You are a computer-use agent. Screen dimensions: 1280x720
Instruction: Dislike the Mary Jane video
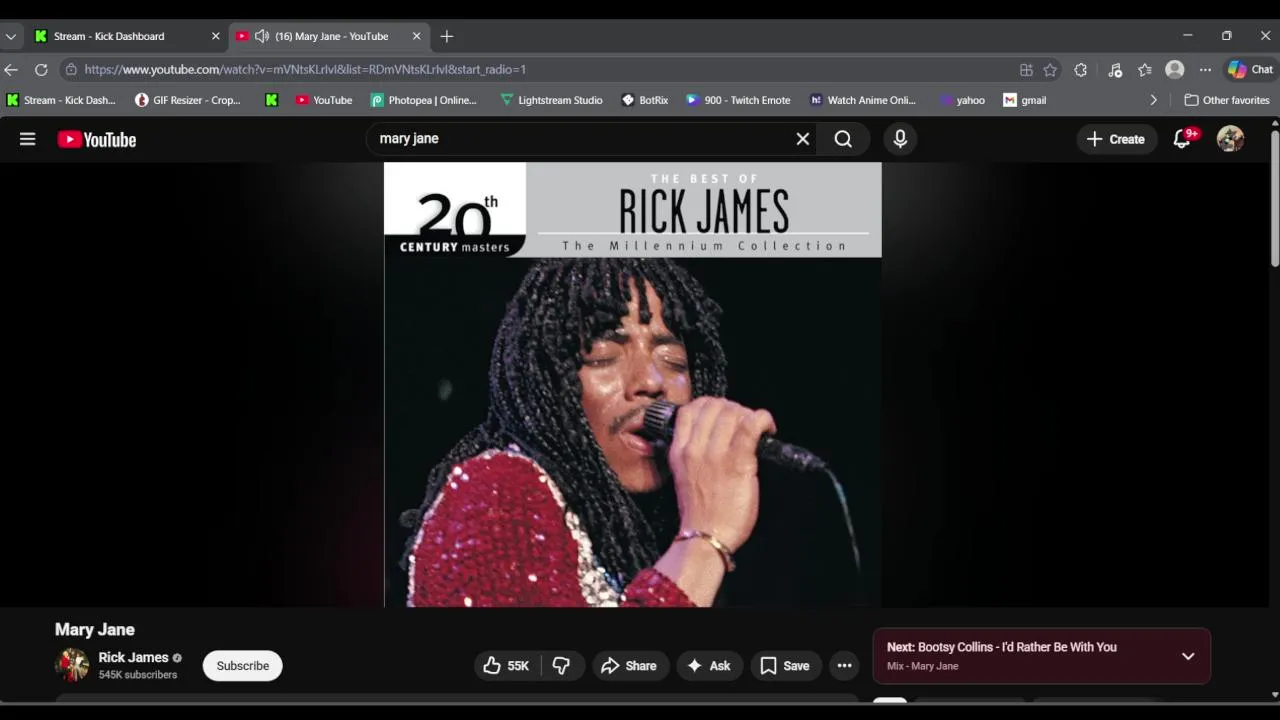point(562,666)
